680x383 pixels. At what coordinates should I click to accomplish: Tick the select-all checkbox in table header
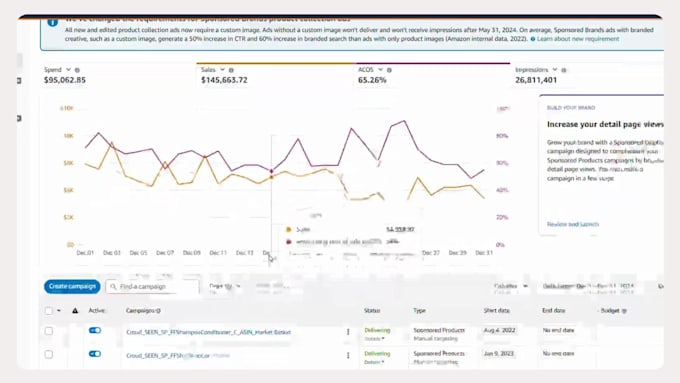tap(49, 311)
